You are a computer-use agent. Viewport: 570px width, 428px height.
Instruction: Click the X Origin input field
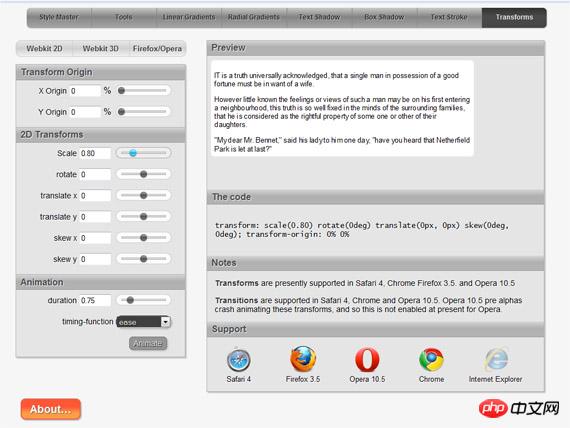click(x=85, y=91)
